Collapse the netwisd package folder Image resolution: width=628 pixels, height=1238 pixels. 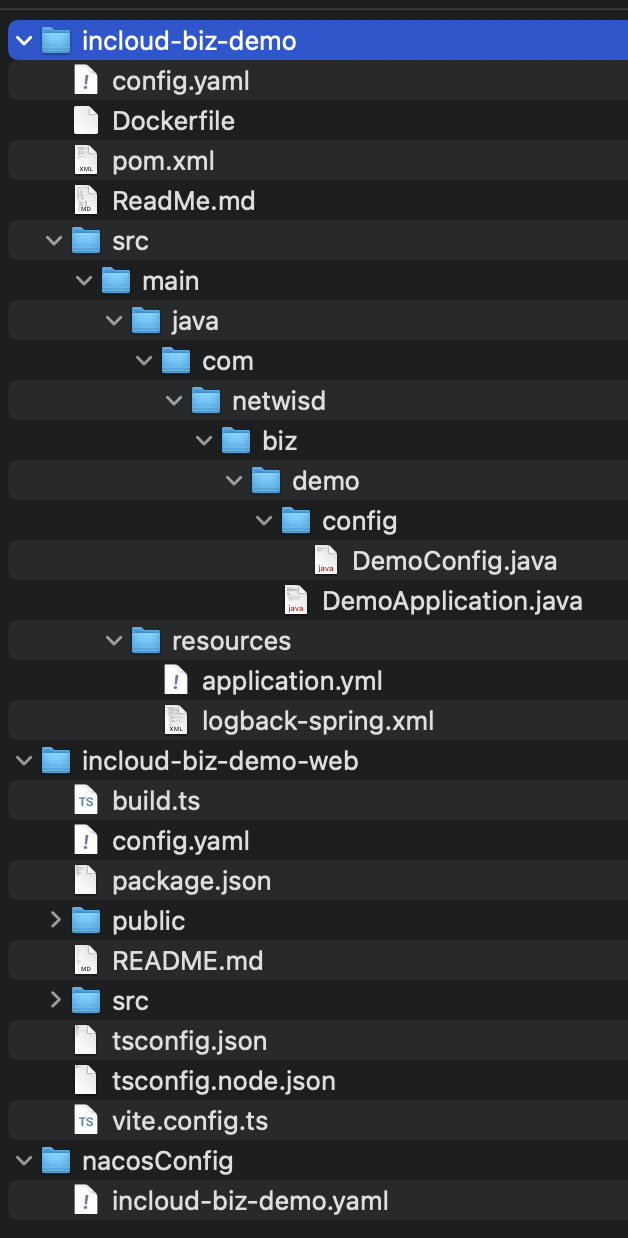coord(175,401)
